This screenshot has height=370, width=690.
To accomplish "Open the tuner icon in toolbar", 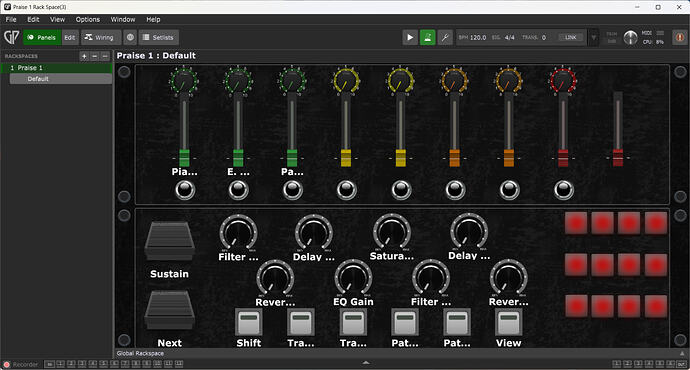I will (445, 37).
